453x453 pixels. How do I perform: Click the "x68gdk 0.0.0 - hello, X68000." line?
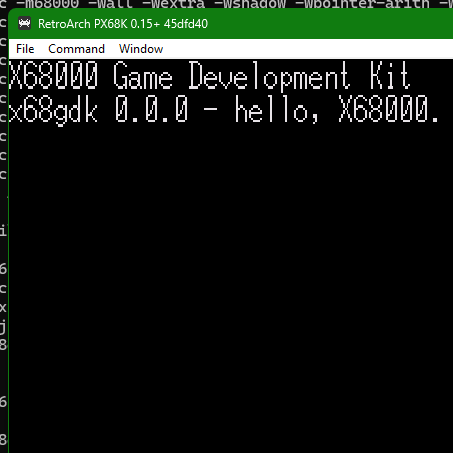click(224, 110)
